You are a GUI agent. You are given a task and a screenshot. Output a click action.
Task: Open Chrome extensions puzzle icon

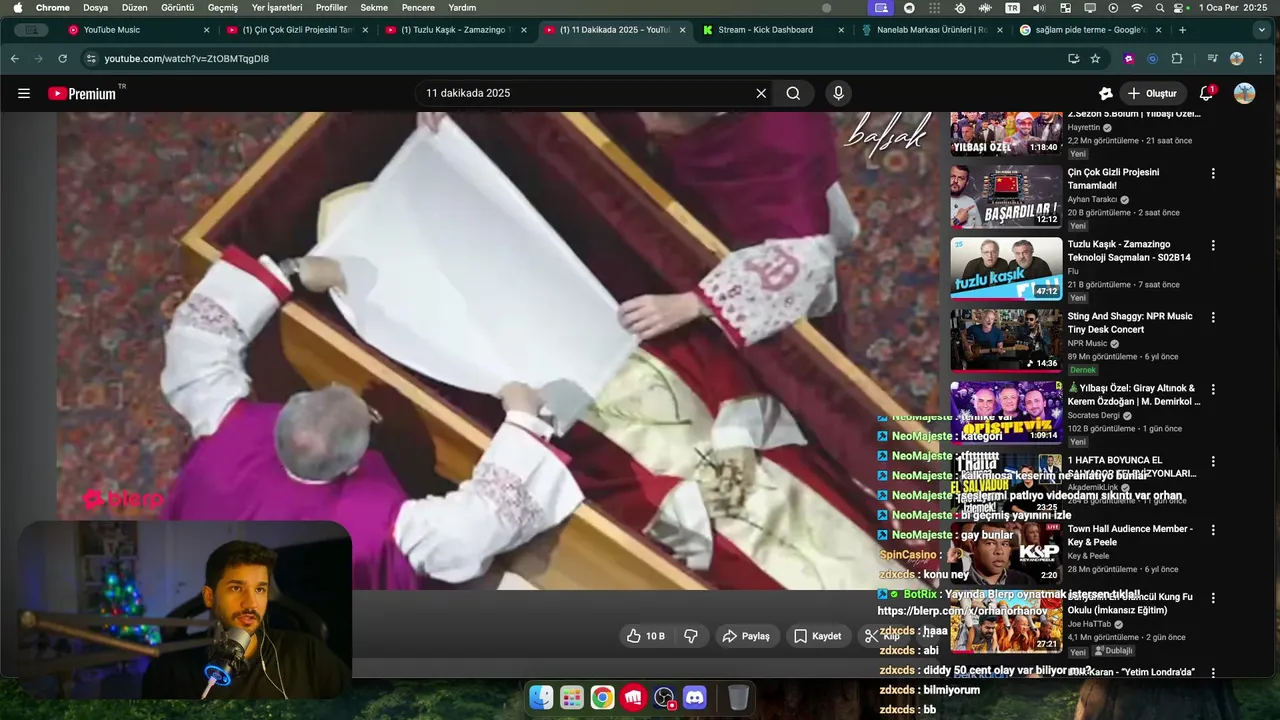click(x=1177, y=59)
